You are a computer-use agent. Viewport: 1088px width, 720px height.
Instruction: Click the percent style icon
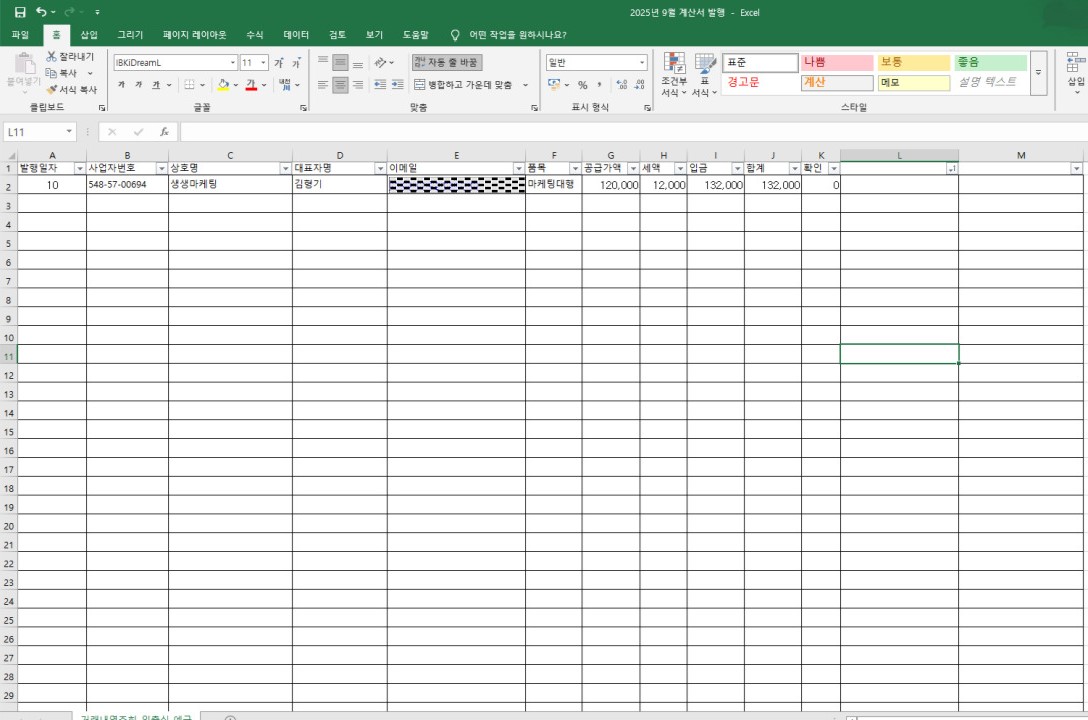click(x=582, y=85)
